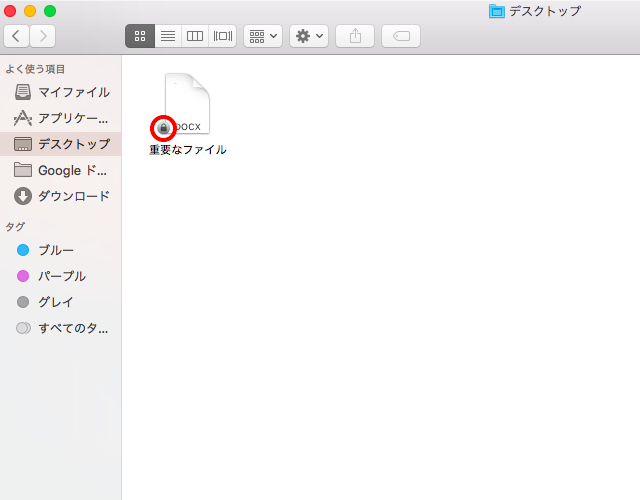Open the gear action menu
This screenshot has height=500, width=640.
click(309, 36)
